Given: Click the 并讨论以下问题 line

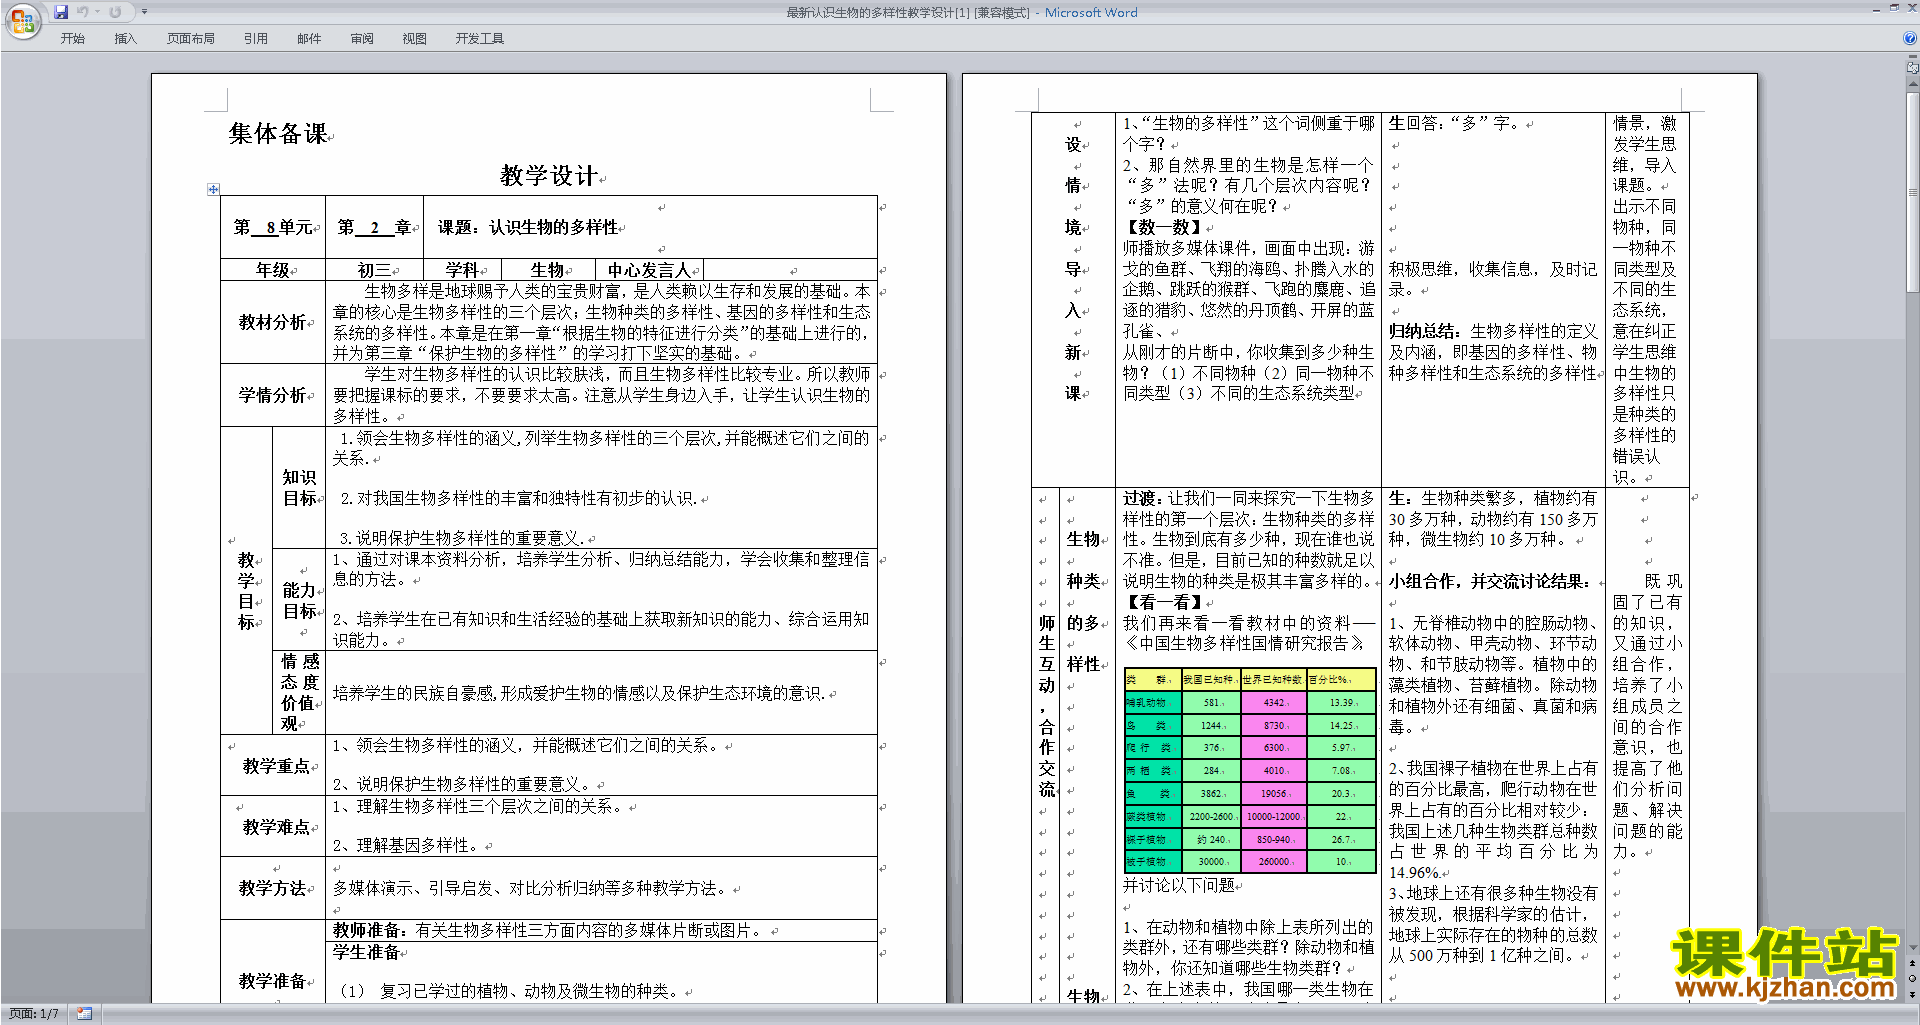Looking at the screenshot, I should (1179, 885).
